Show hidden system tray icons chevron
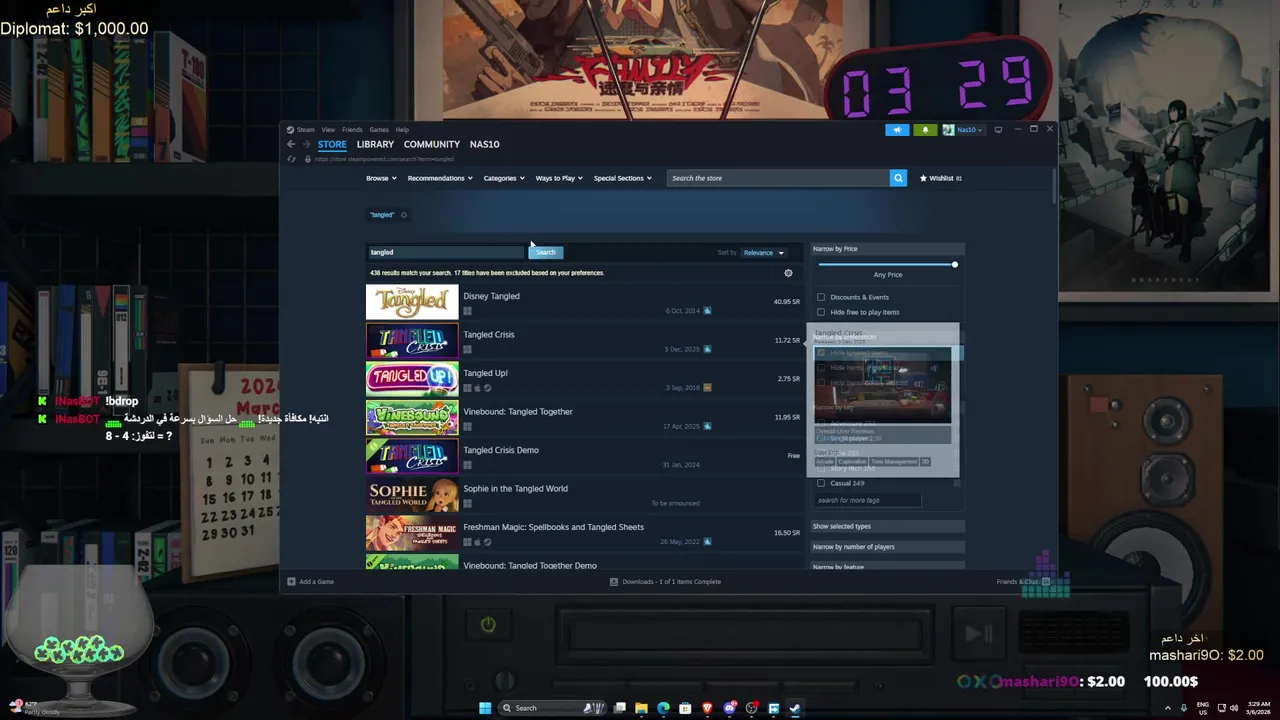This screenshot has width=1280, height=720. (x=1168, y=708)
